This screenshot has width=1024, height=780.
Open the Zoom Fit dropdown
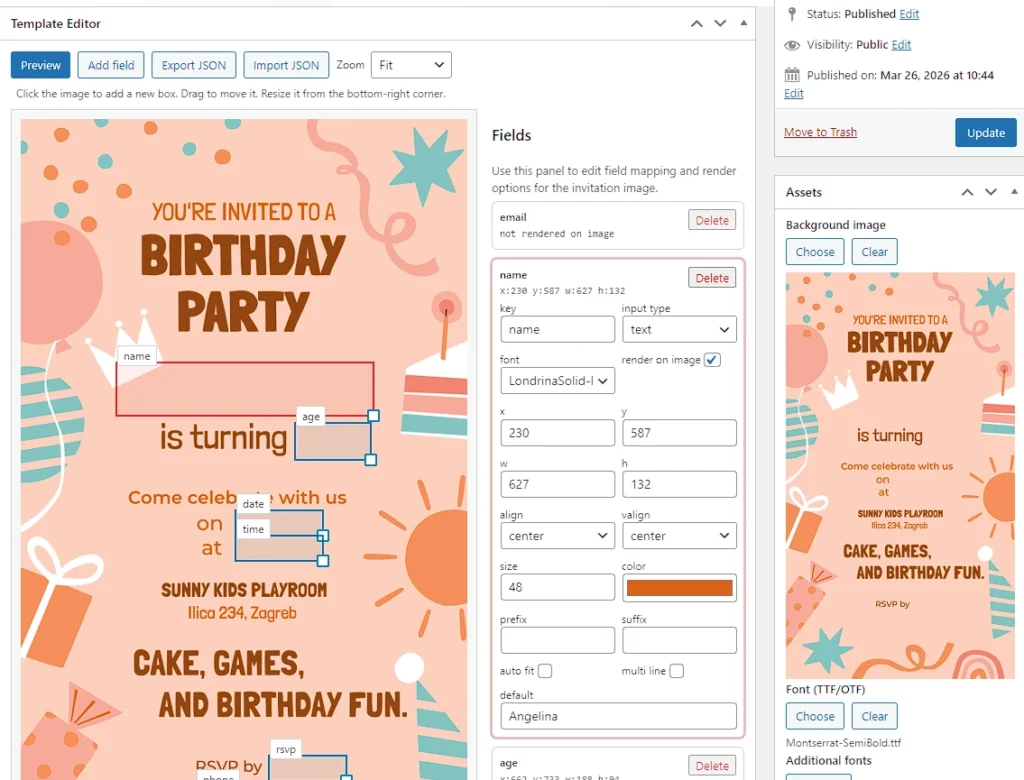410,65
